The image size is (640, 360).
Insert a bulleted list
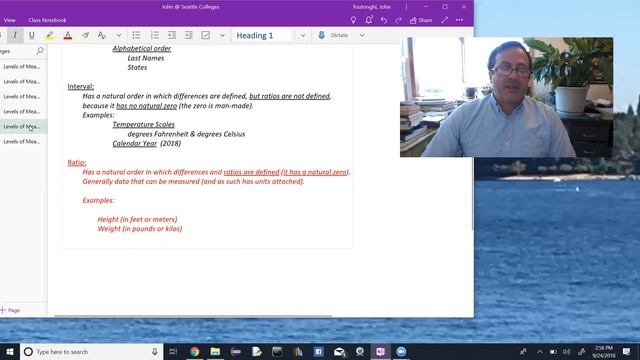136,35
